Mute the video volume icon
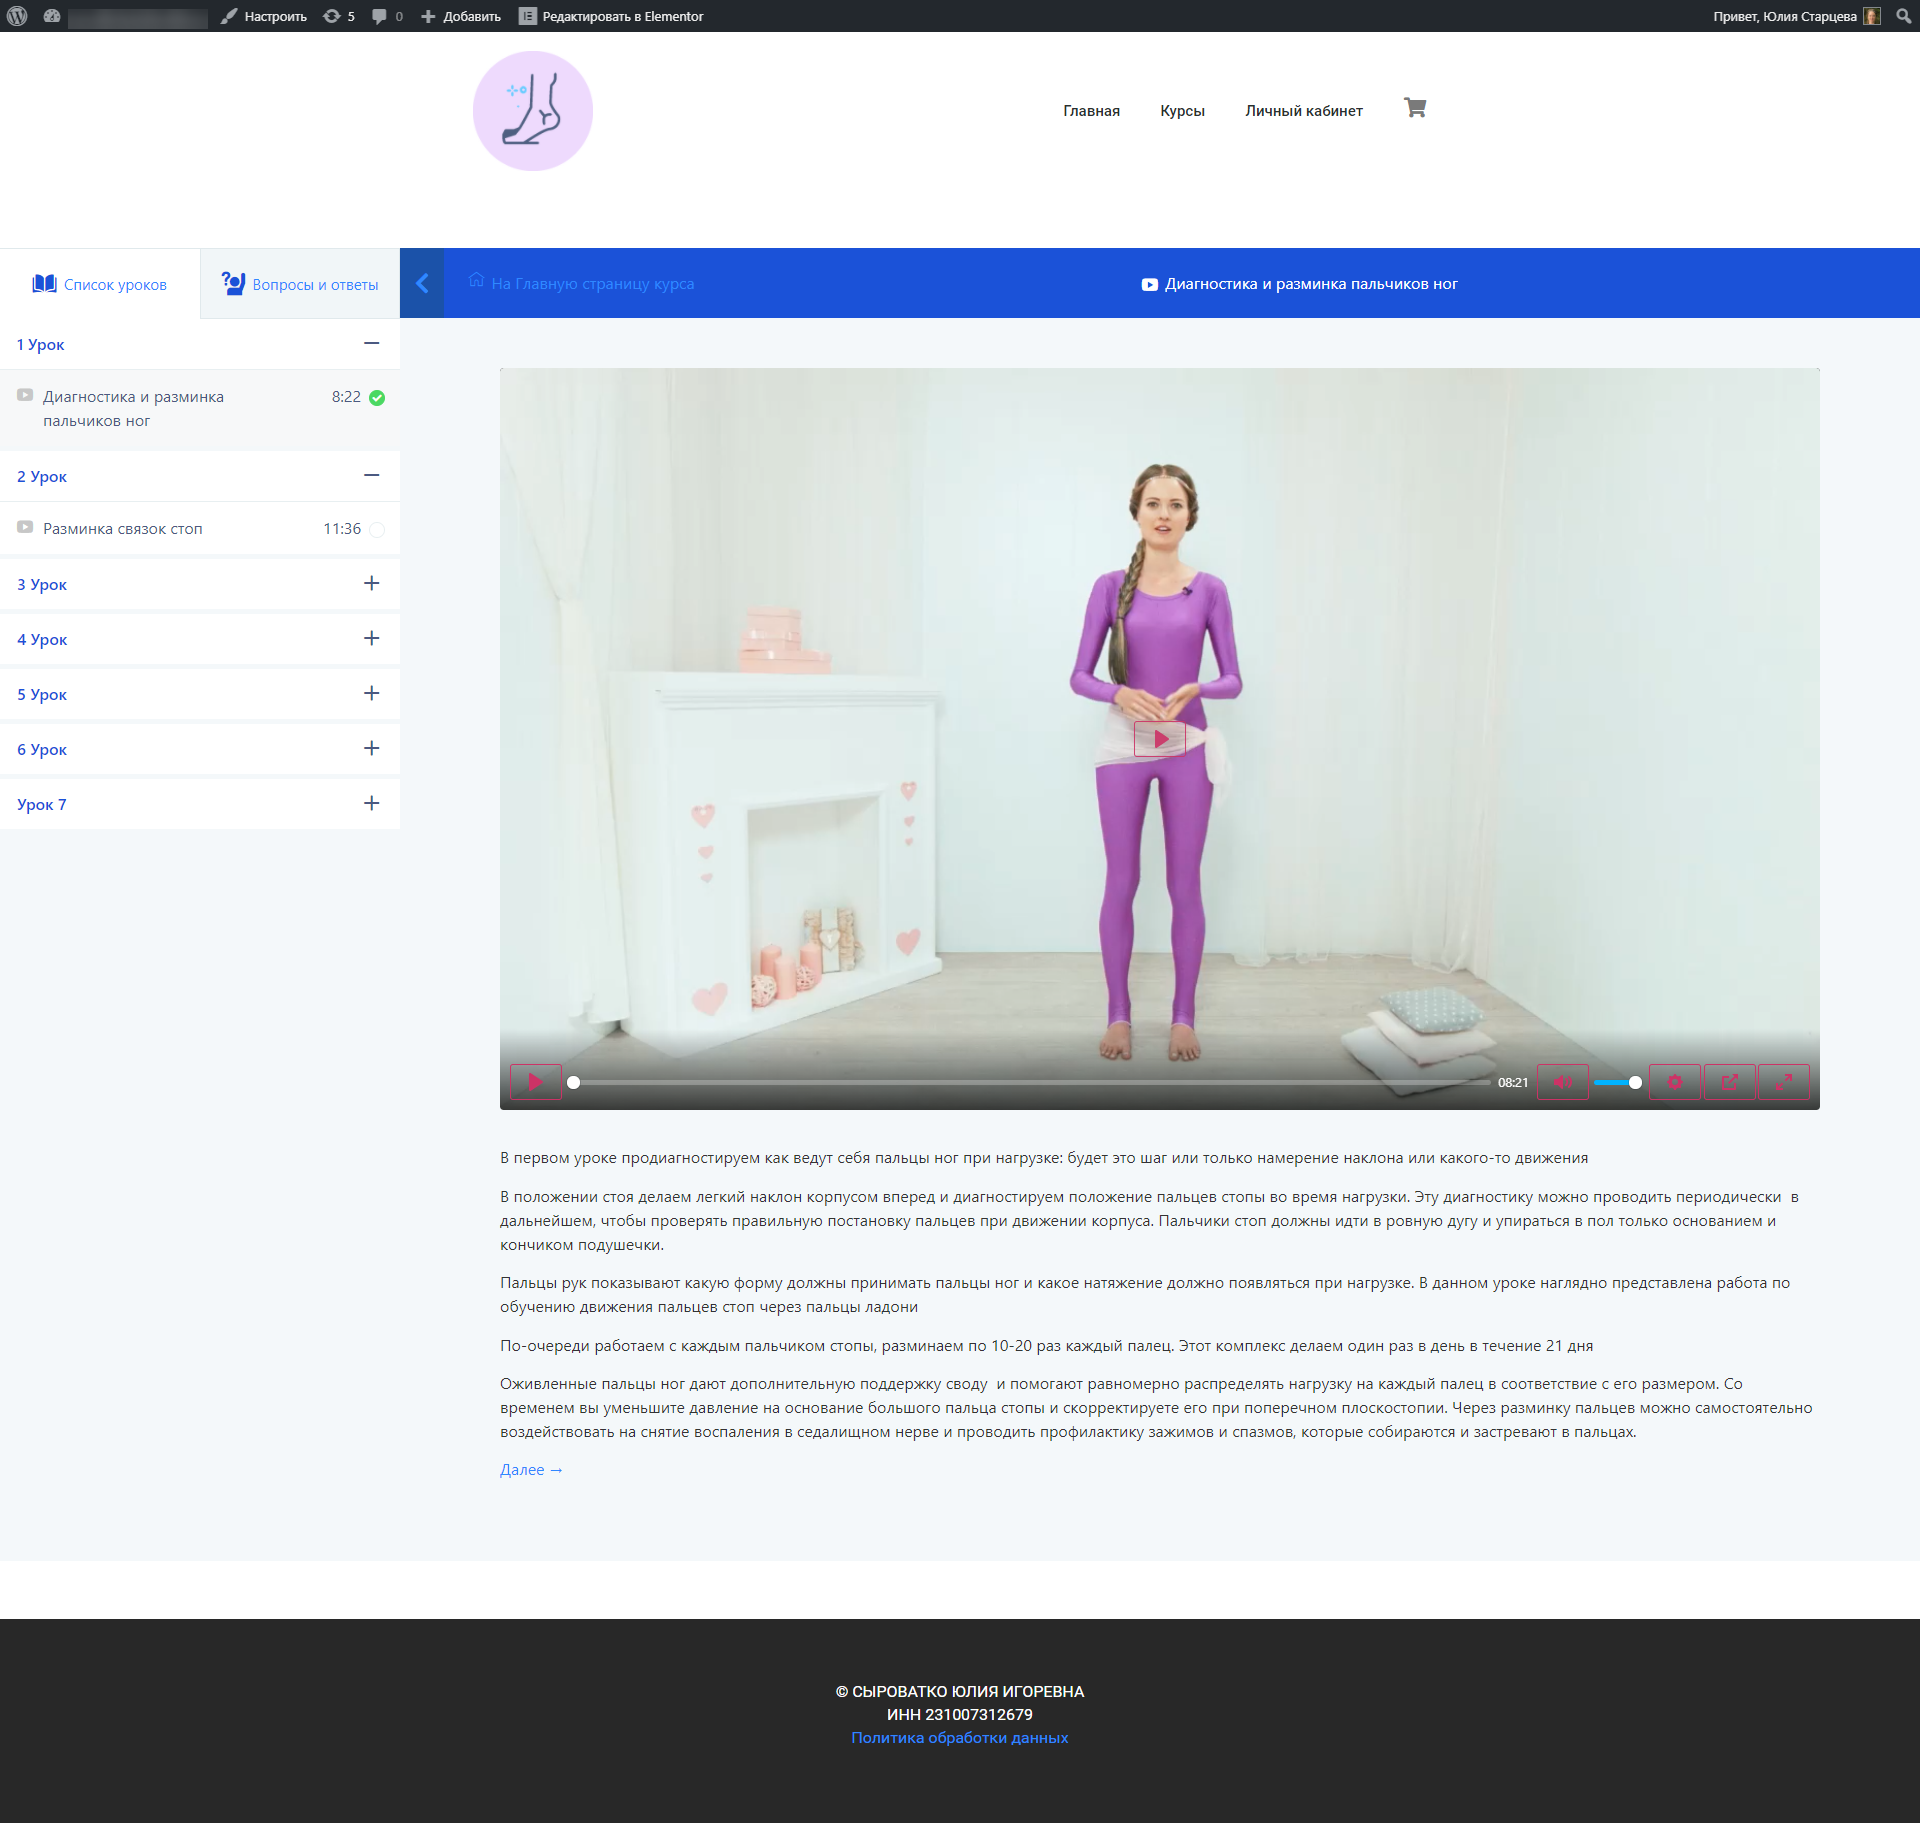Viewport: 1920px width, 1823px height. click(1562, 1082)
